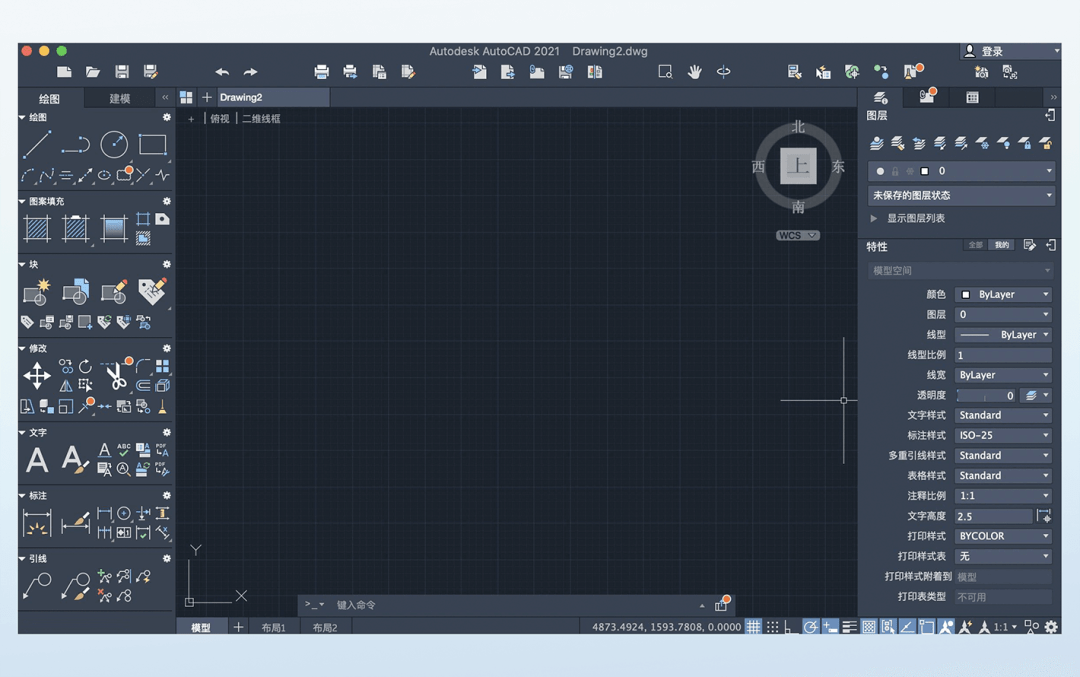Toggle polar tracking in status bar
Image resolution: width=1080 pixels, height=677 pixels.
[811, 627]
